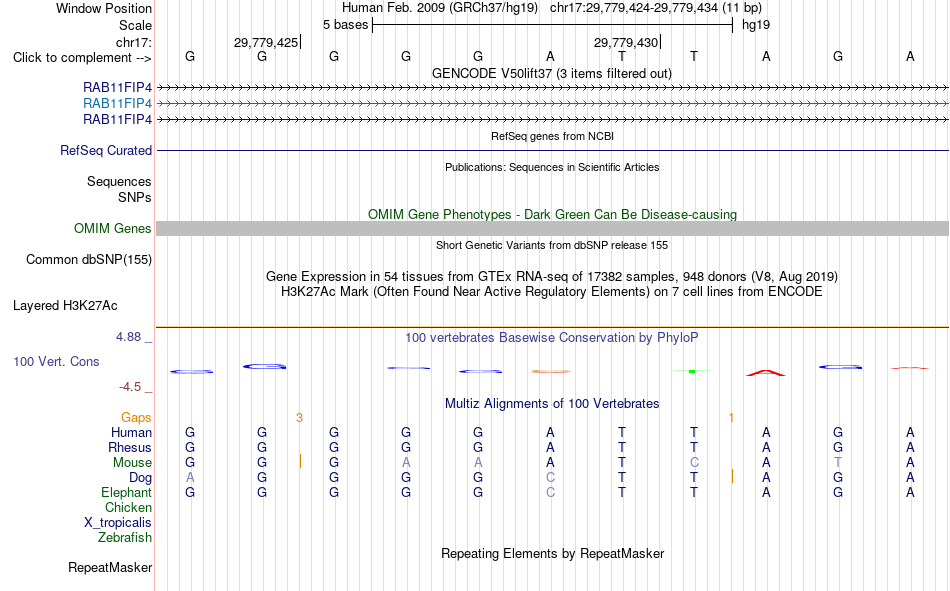This screenshot has width=950, height=591.
Task: Click the Elephant species label
Action: (127, 492)
